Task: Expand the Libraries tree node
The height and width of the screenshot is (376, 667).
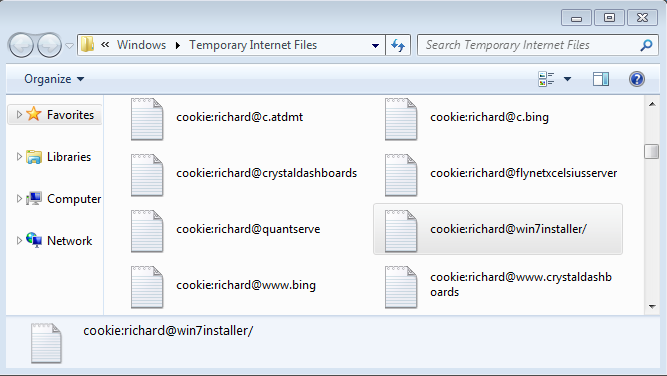Action: click(19, 157)
